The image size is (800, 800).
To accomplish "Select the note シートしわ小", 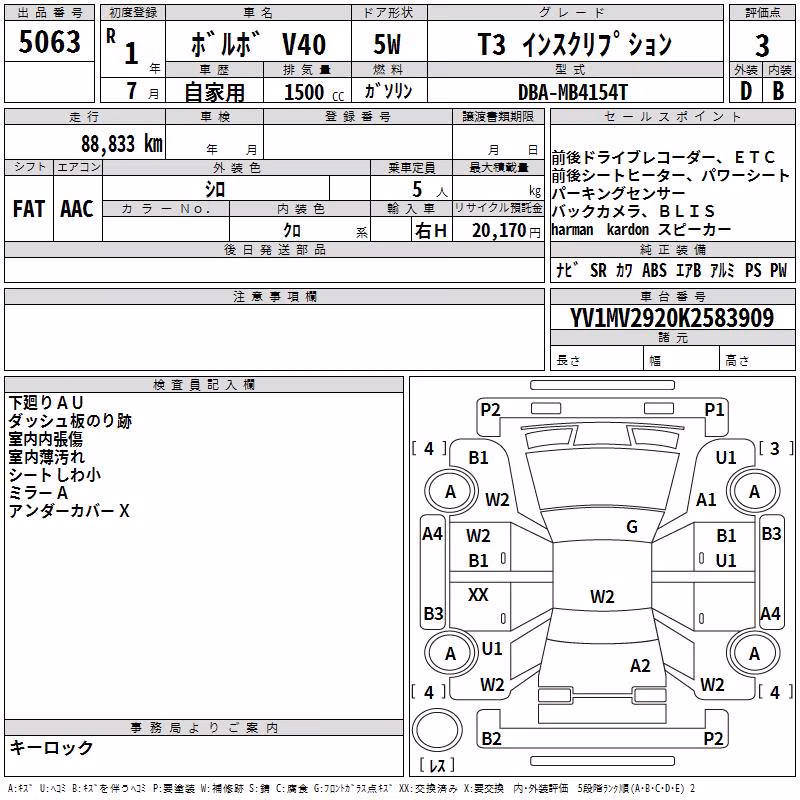I will point(55,474).
